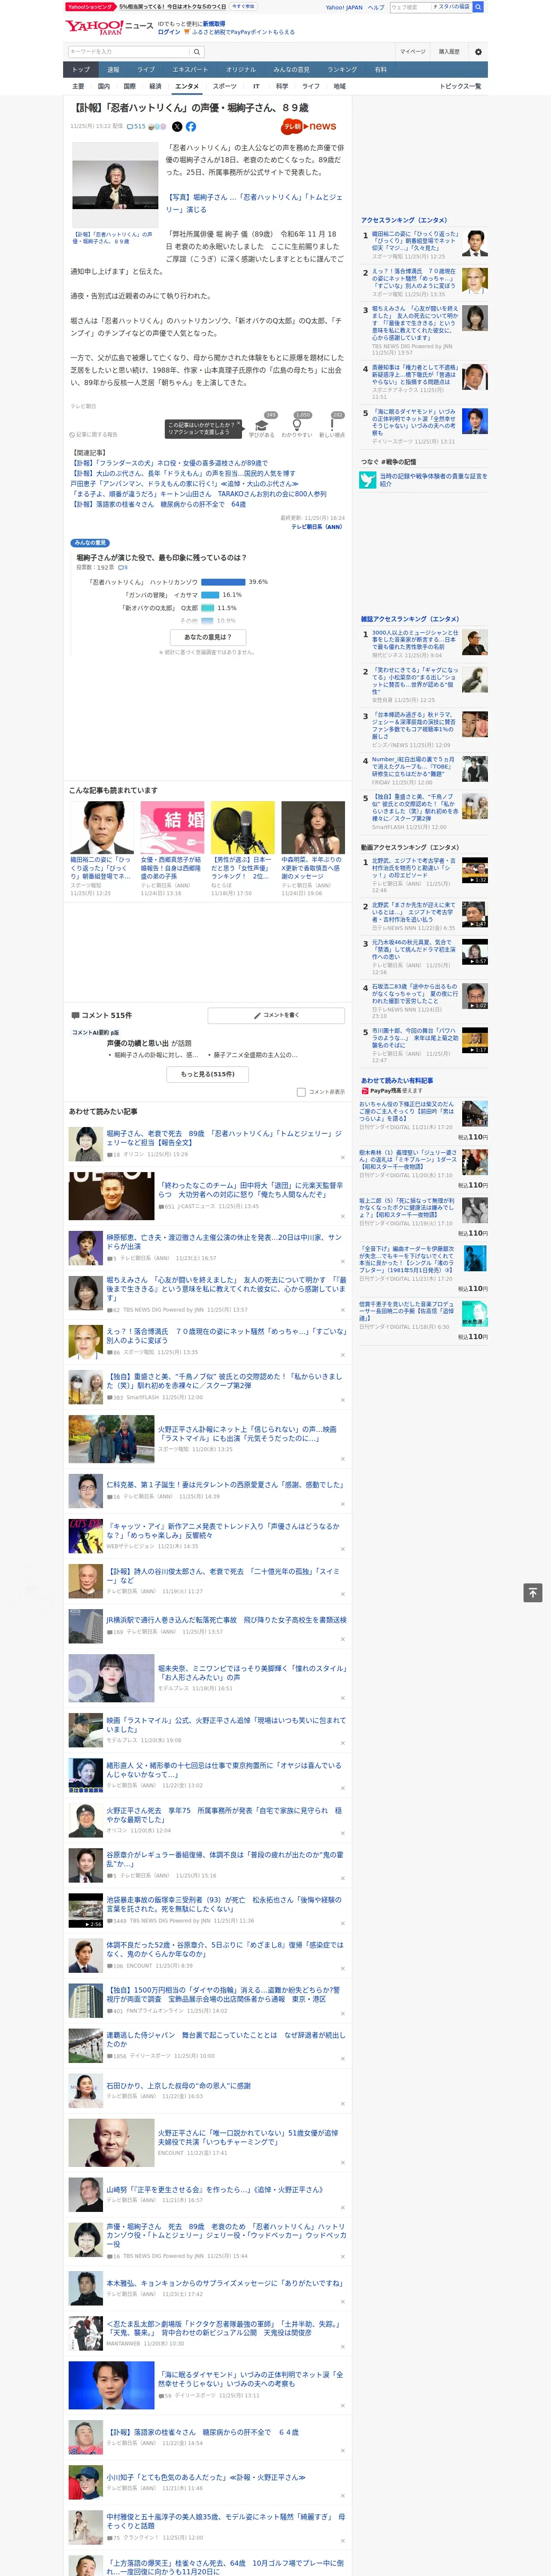Click the search magnifier button beside keyword field
The width and height of the screenshot is (551, 2576).
tap(197, 52)
